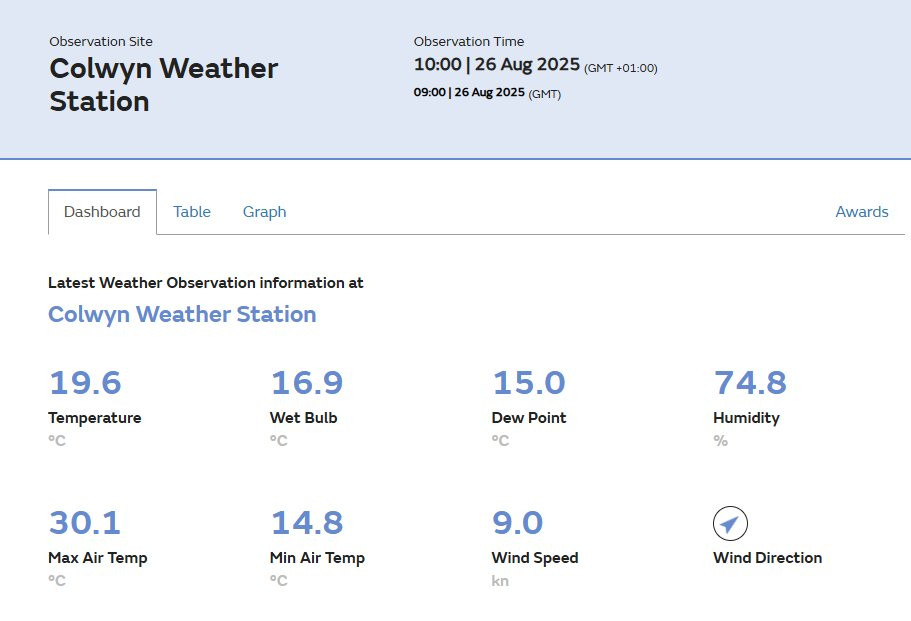Click the max air temp value 30.1

pyautogui.click(x=85, y=523)
